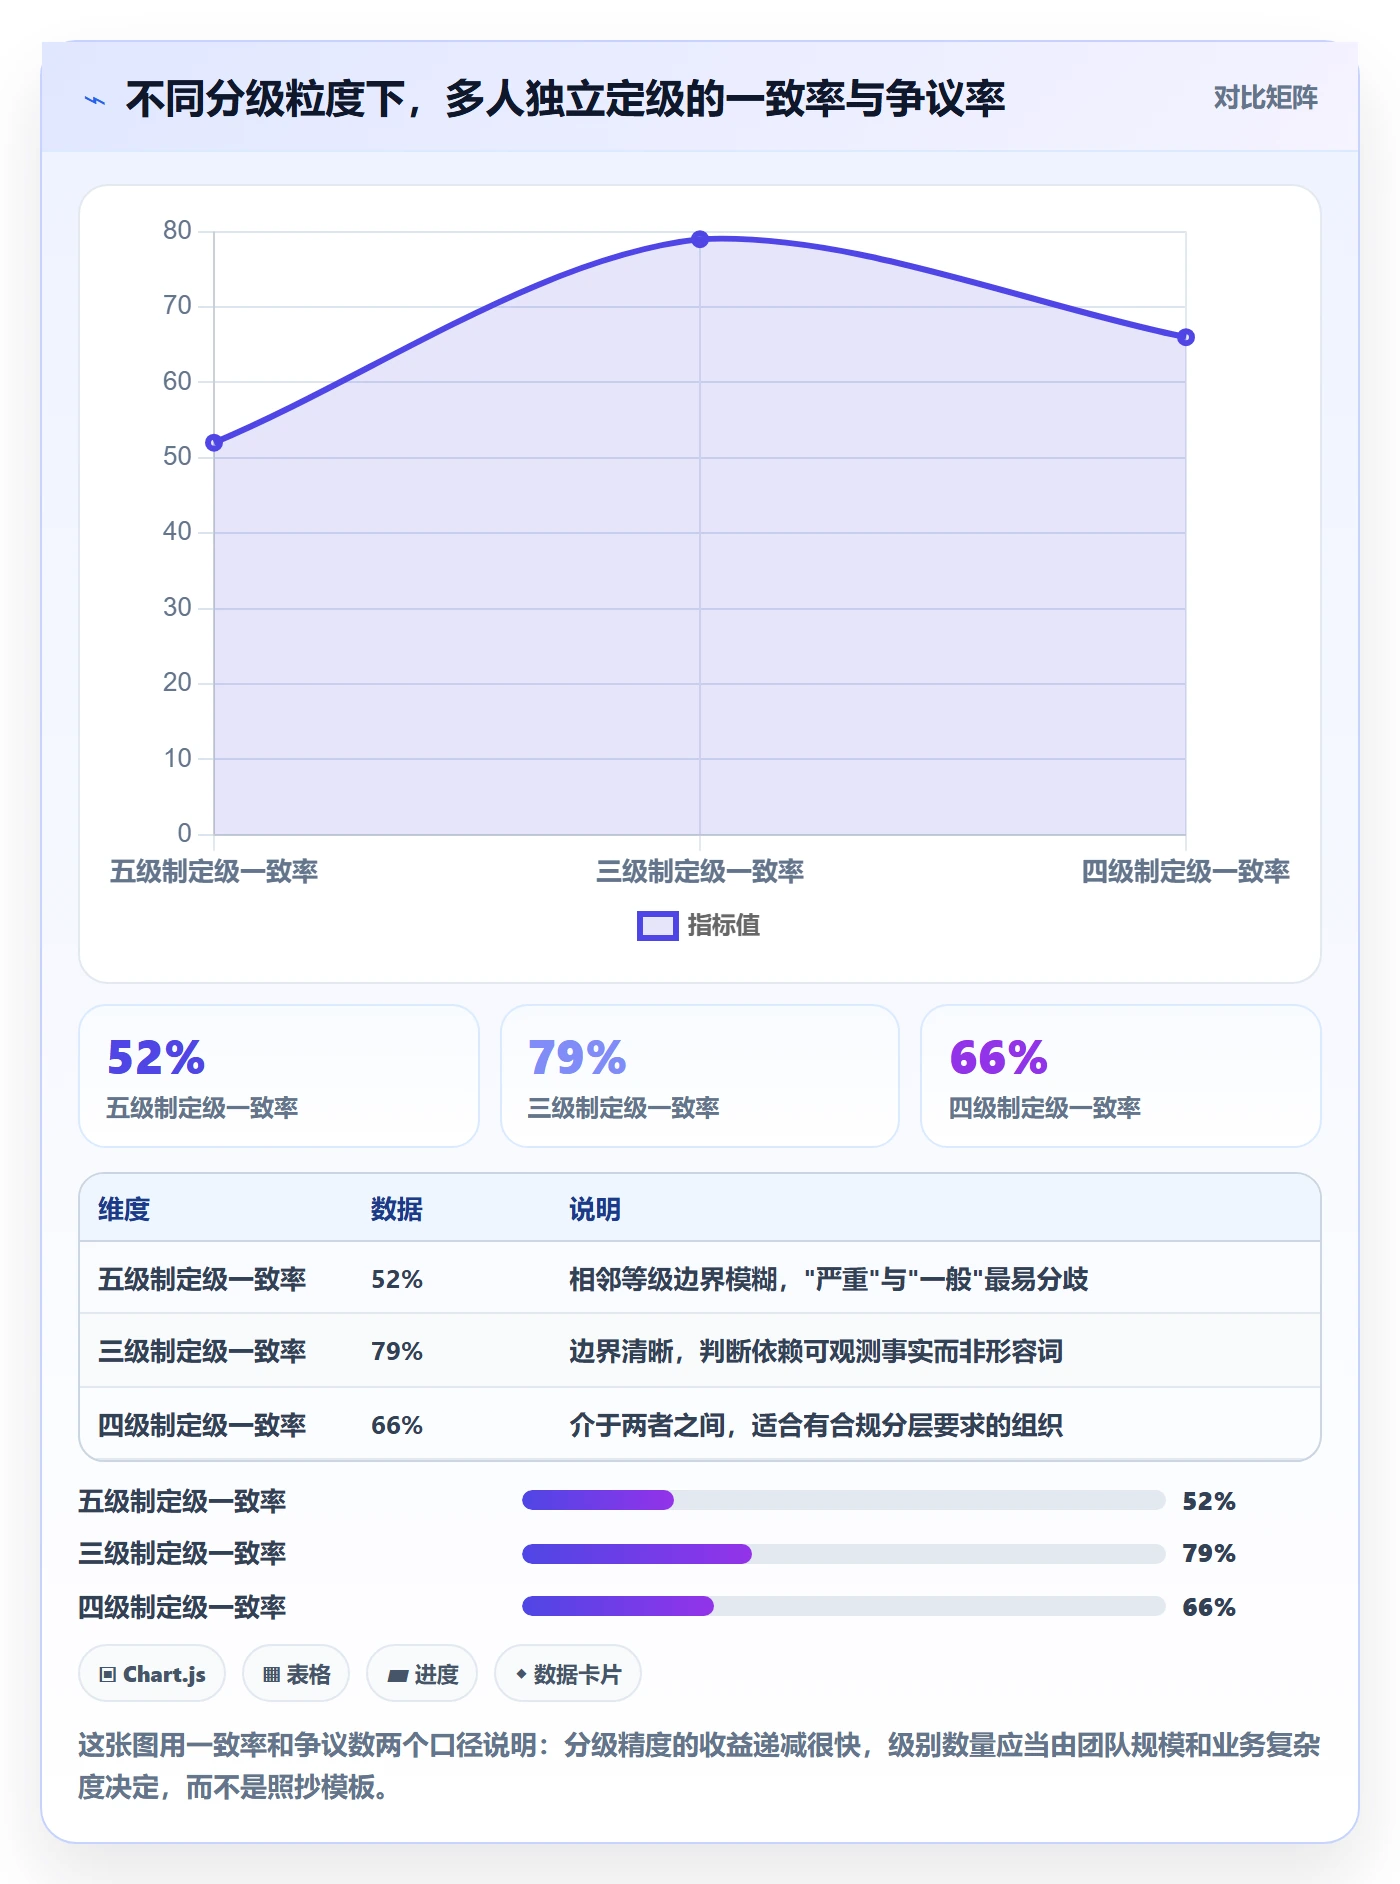Click the 对比矩阵 label in header

[x=1265, y=98]
